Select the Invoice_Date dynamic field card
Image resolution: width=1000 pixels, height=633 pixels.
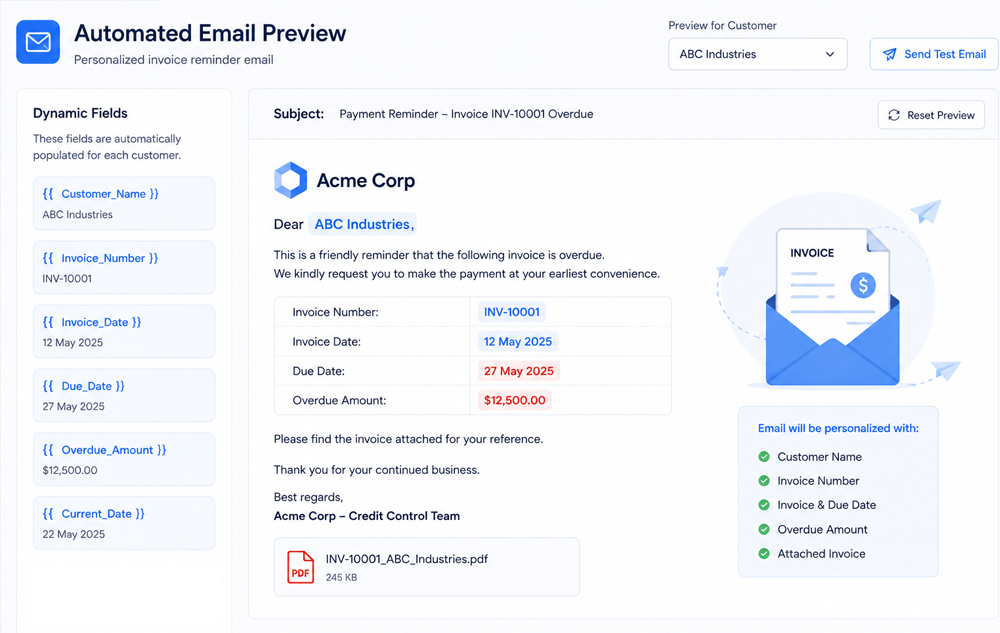(124, 331)
